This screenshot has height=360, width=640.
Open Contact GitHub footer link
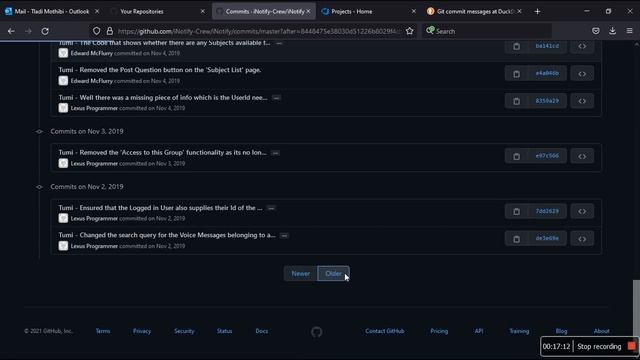pyautogui.click(x=384, y=331)
